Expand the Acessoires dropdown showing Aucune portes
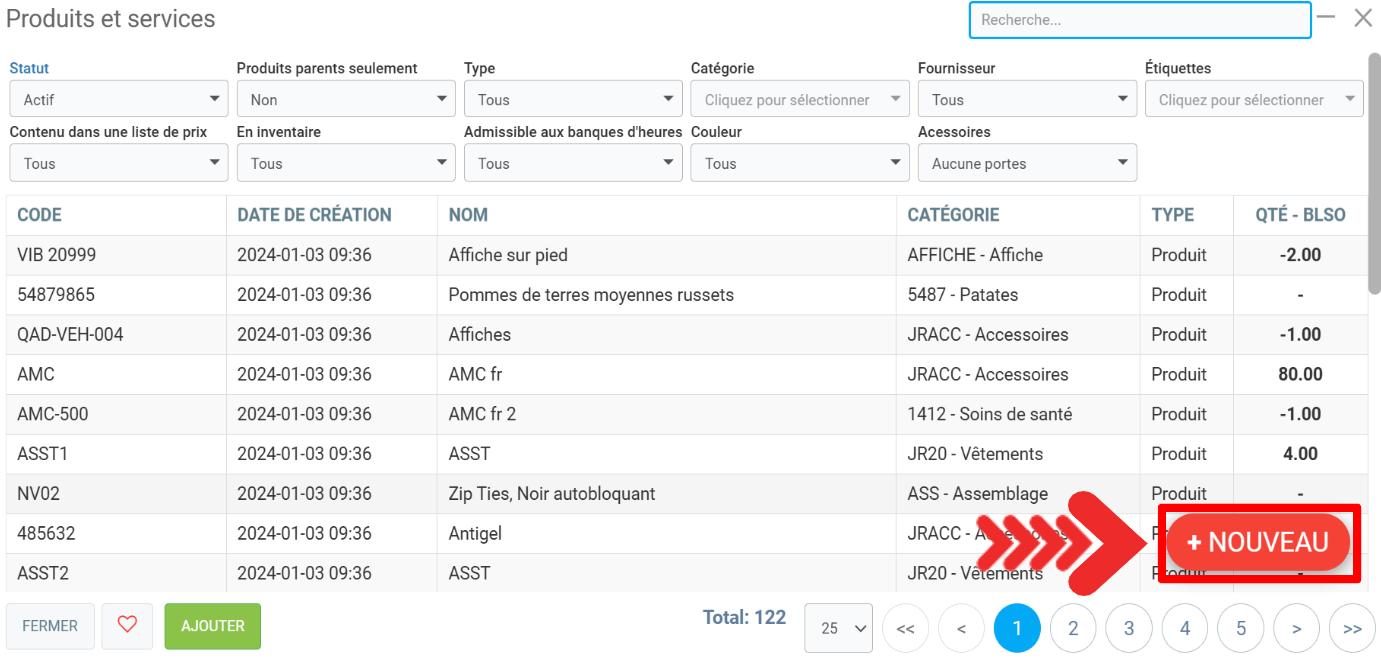 [x=1027, y=163]
